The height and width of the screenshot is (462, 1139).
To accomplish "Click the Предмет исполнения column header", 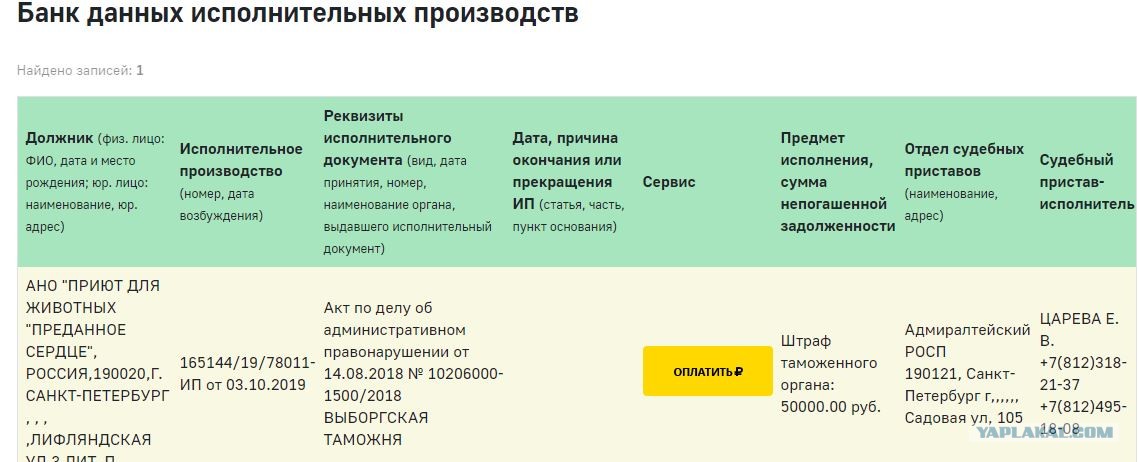I will pos(838,182).
